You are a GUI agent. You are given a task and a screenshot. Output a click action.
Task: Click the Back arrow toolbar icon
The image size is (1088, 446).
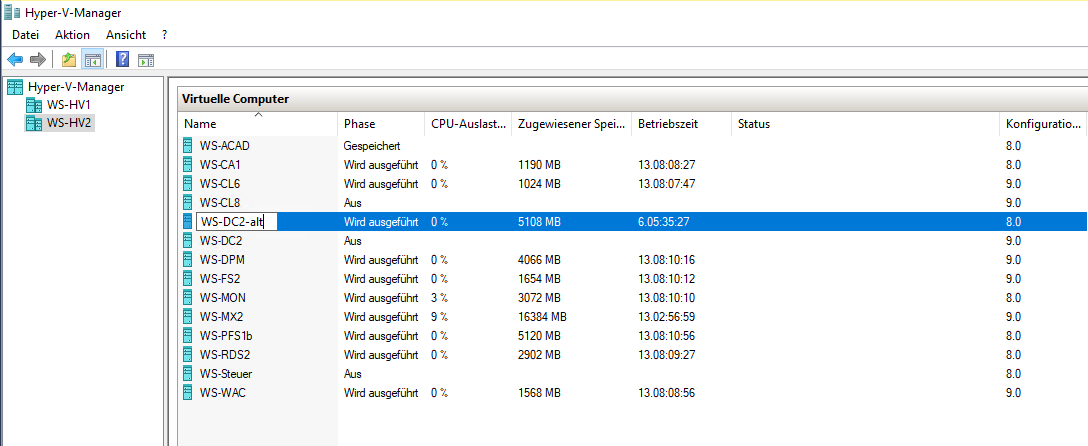(15, 60)
